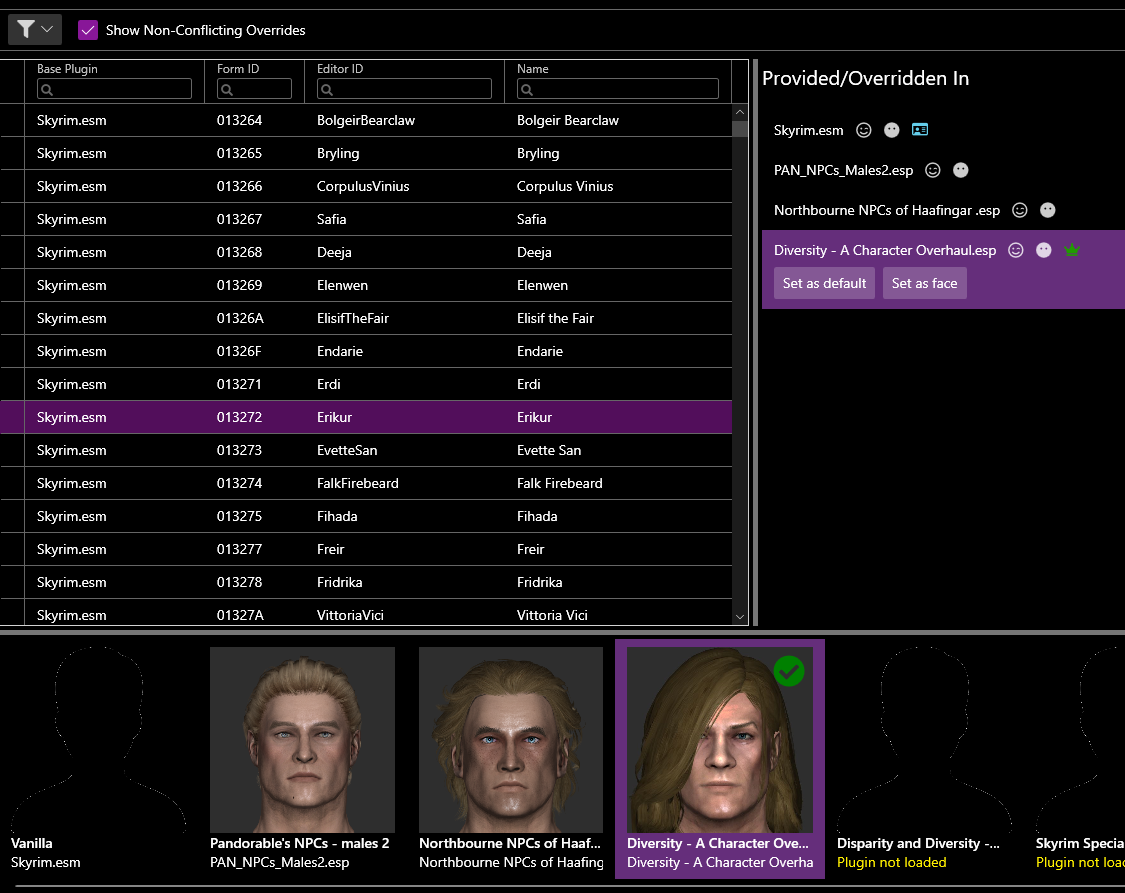Select the Safia row
The image size is (1125, 893).
[x=366, y=219]
